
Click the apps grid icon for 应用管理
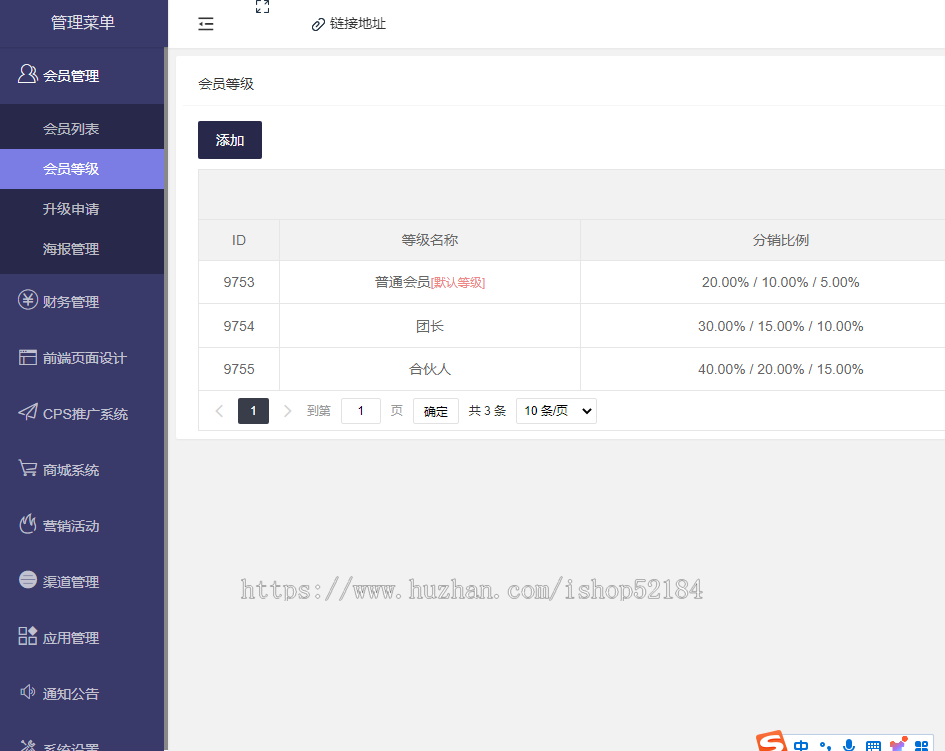pos(28,635)
